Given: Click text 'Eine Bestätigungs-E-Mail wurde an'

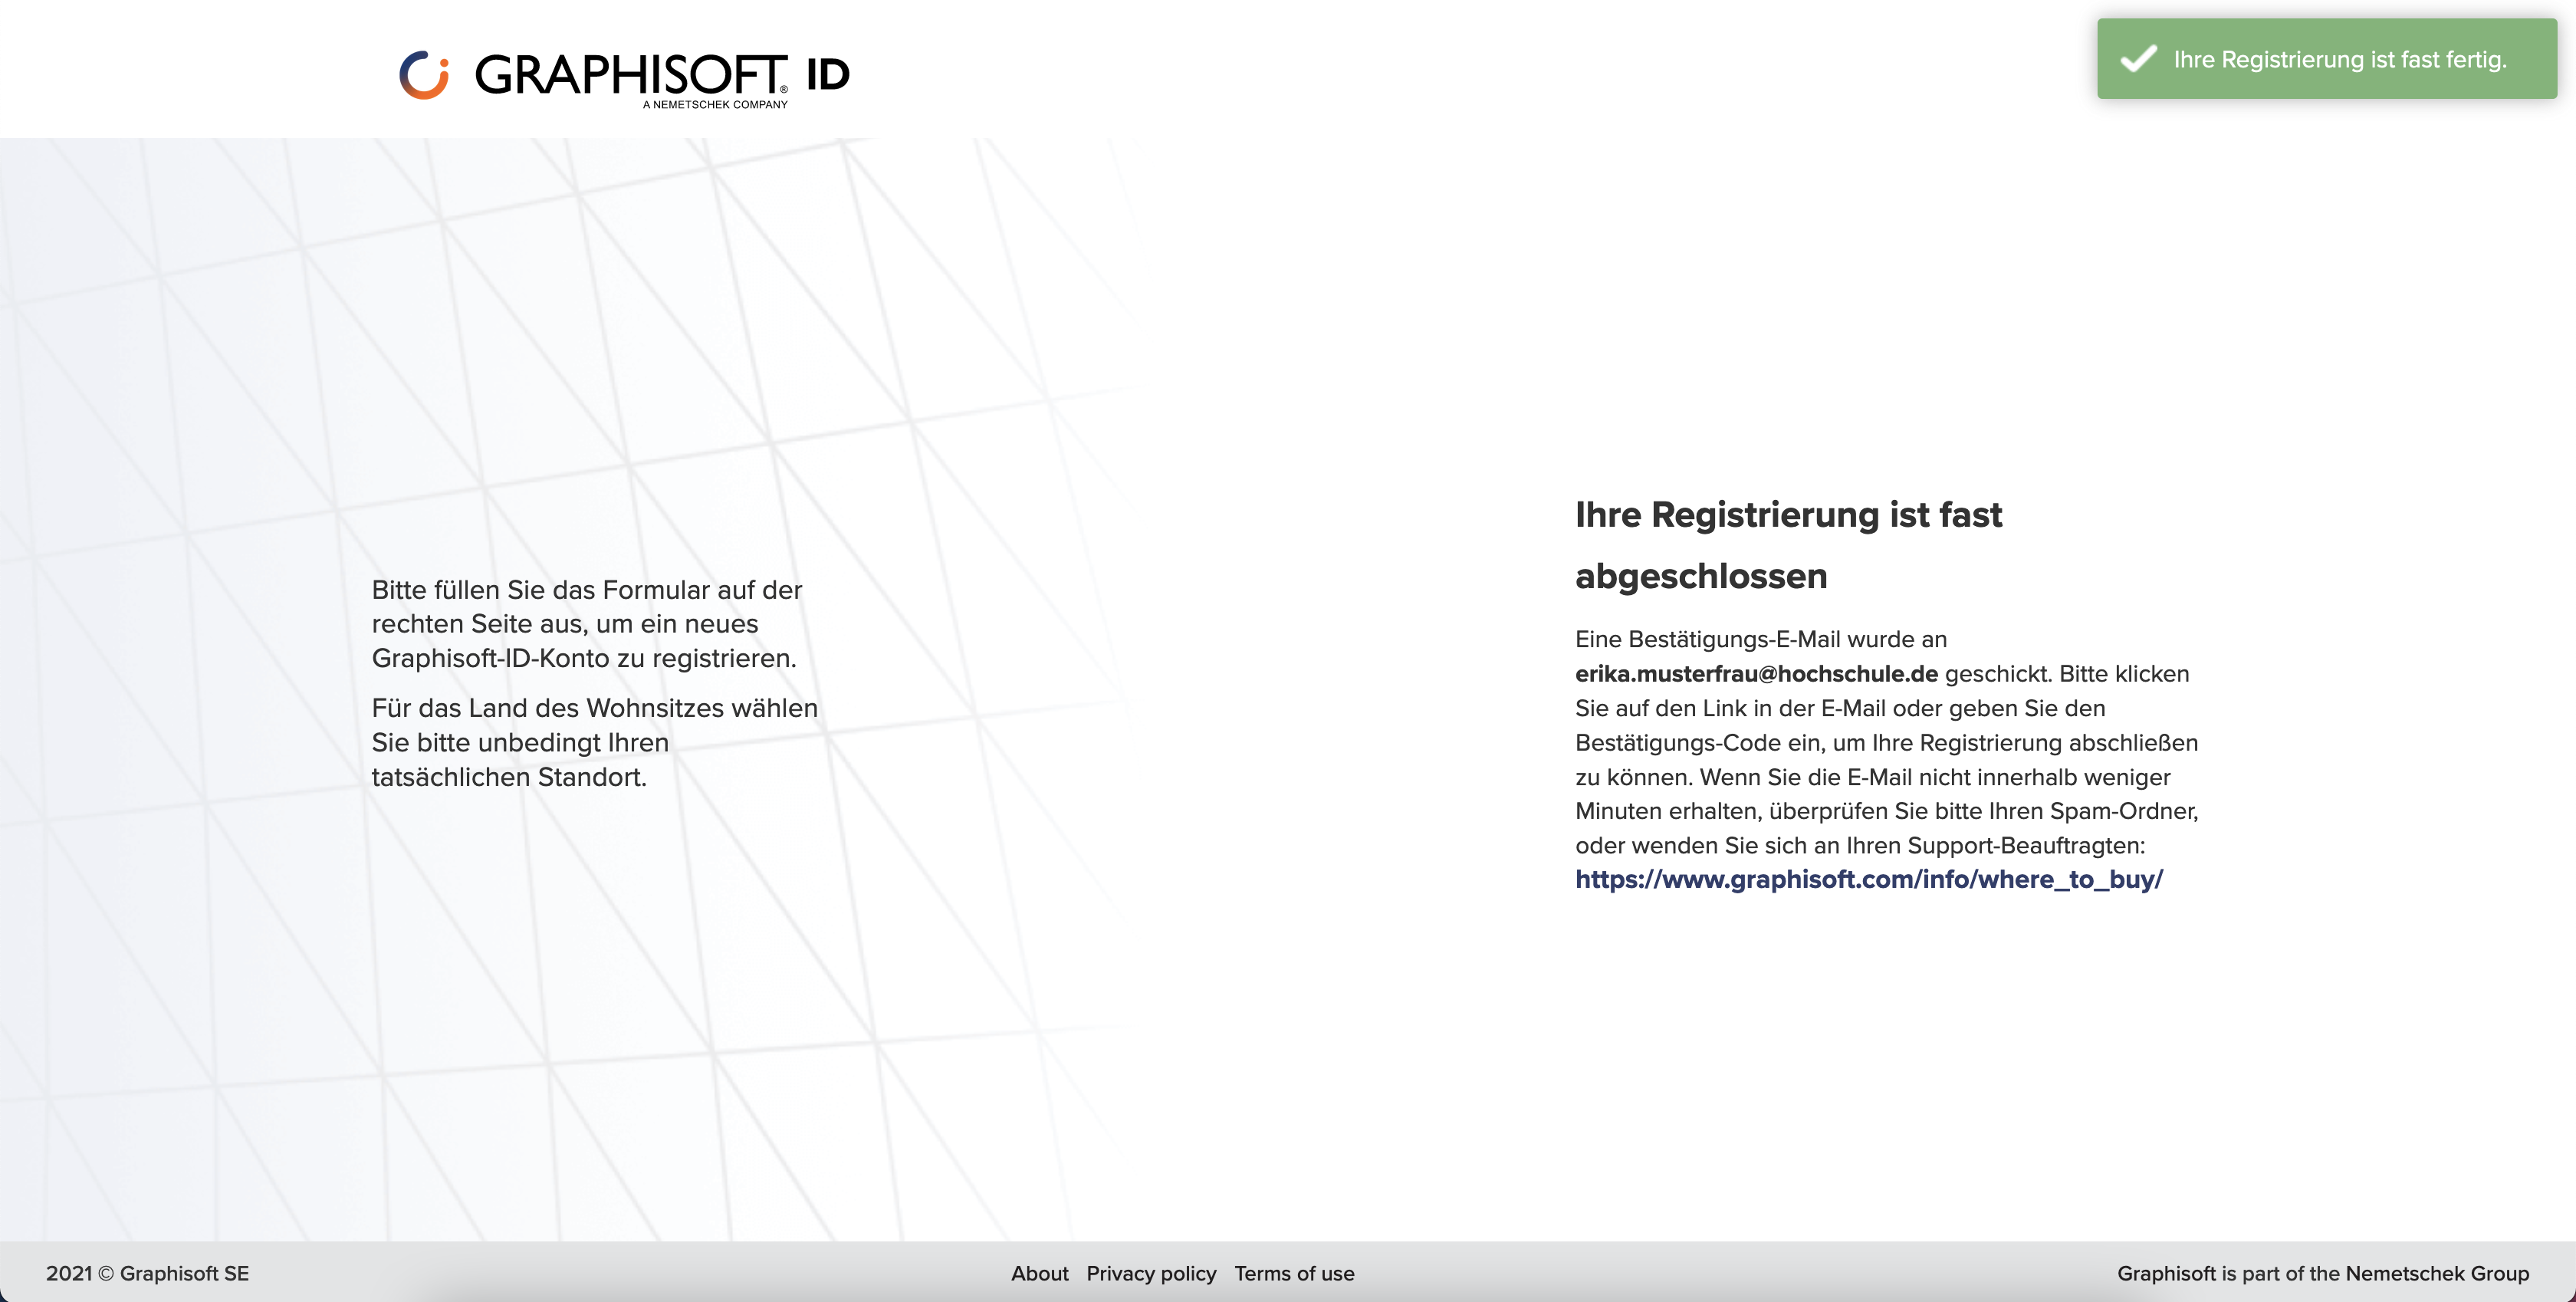Looking at the screenshot, I should tap(1761, 639).
